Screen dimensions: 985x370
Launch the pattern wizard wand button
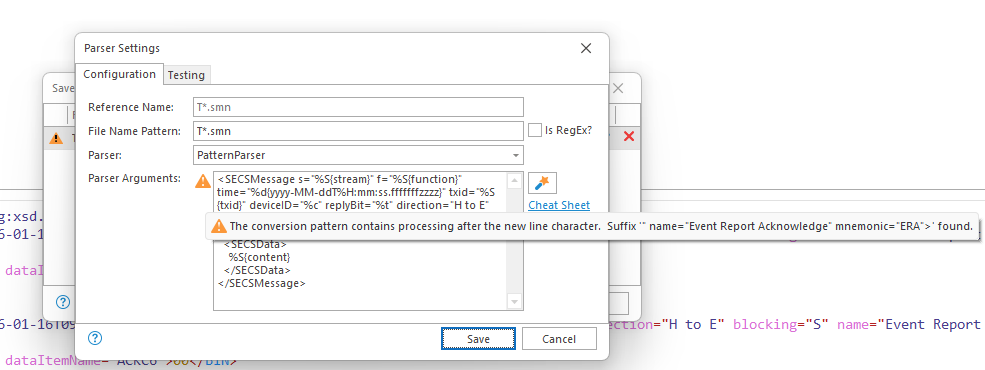542,183
